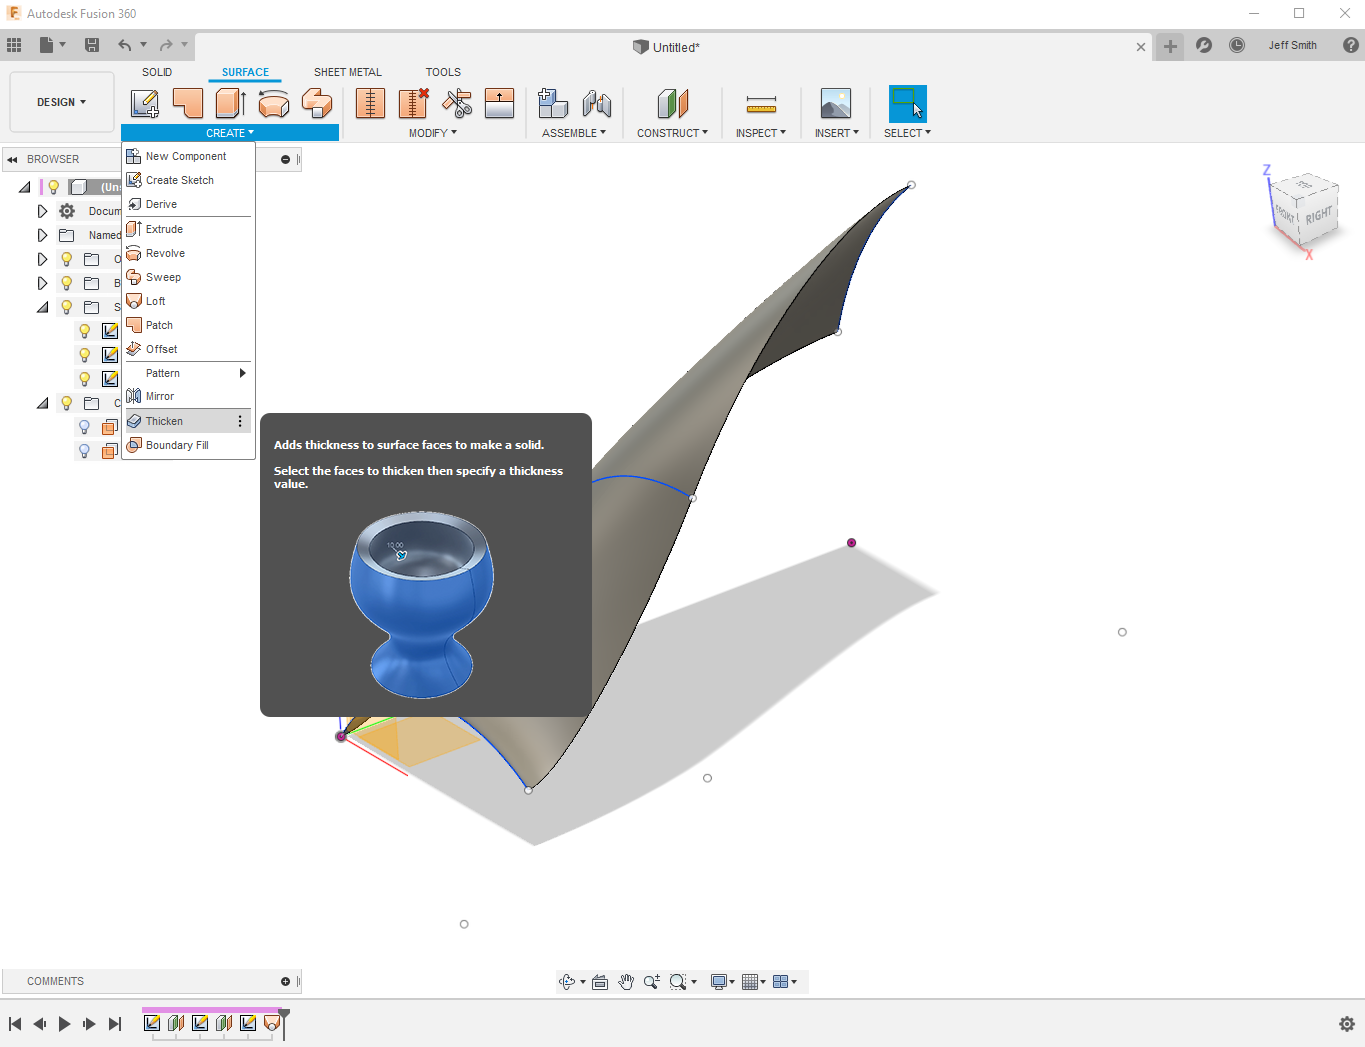
Task: Click the Loft feature in the timeline
Action: tap(271, 1023)
